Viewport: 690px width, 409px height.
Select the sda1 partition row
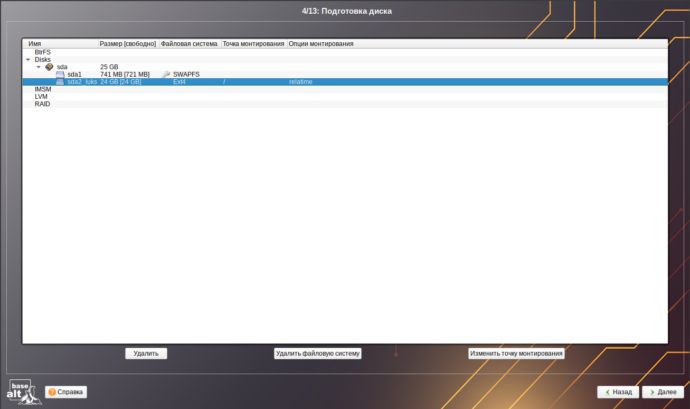[x=345, y=74]
